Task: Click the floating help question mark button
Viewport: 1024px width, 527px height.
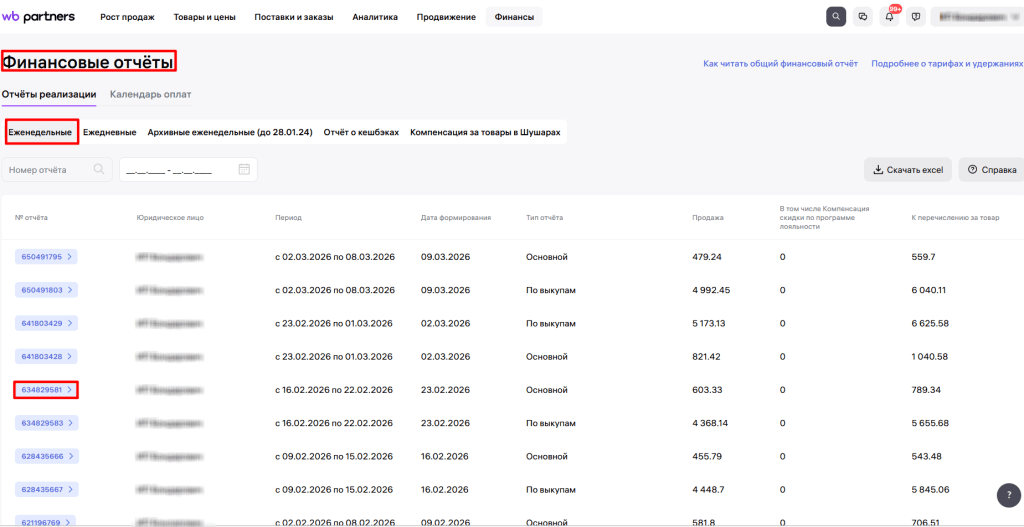Action: [x=1009, y=495]
